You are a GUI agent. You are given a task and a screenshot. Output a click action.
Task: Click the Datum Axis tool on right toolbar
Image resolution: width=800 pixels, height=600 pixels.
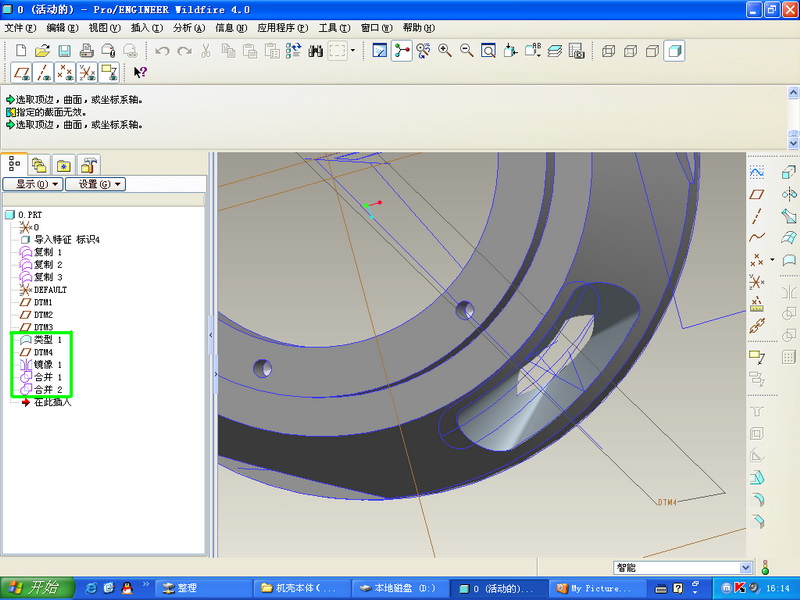pyautogui.click(x=757, y=216)
